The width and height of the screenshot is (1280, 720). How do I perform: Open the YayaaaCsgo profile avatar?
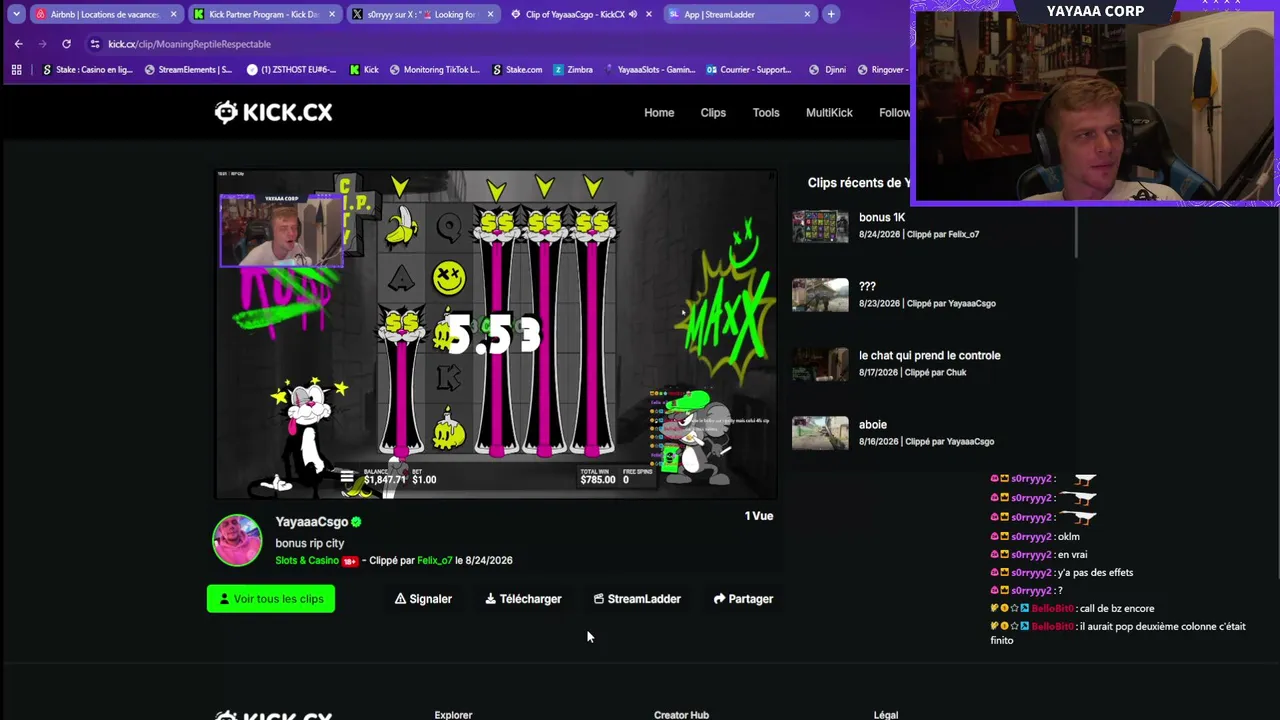[x=237, y=540]
